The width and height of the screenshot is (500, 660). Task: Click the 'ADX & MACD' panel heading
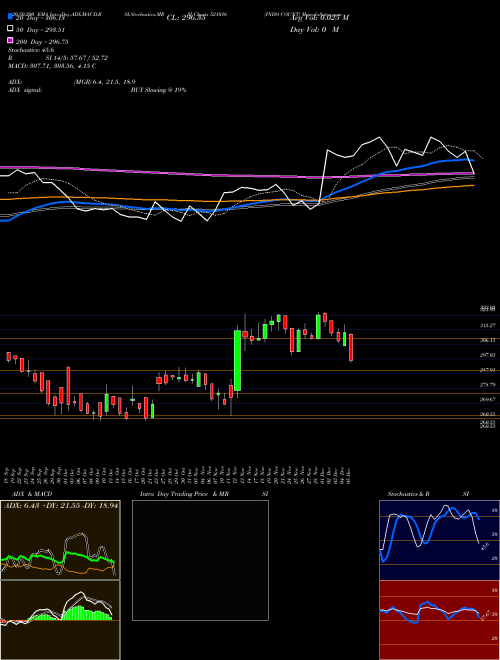click(32, 494)
